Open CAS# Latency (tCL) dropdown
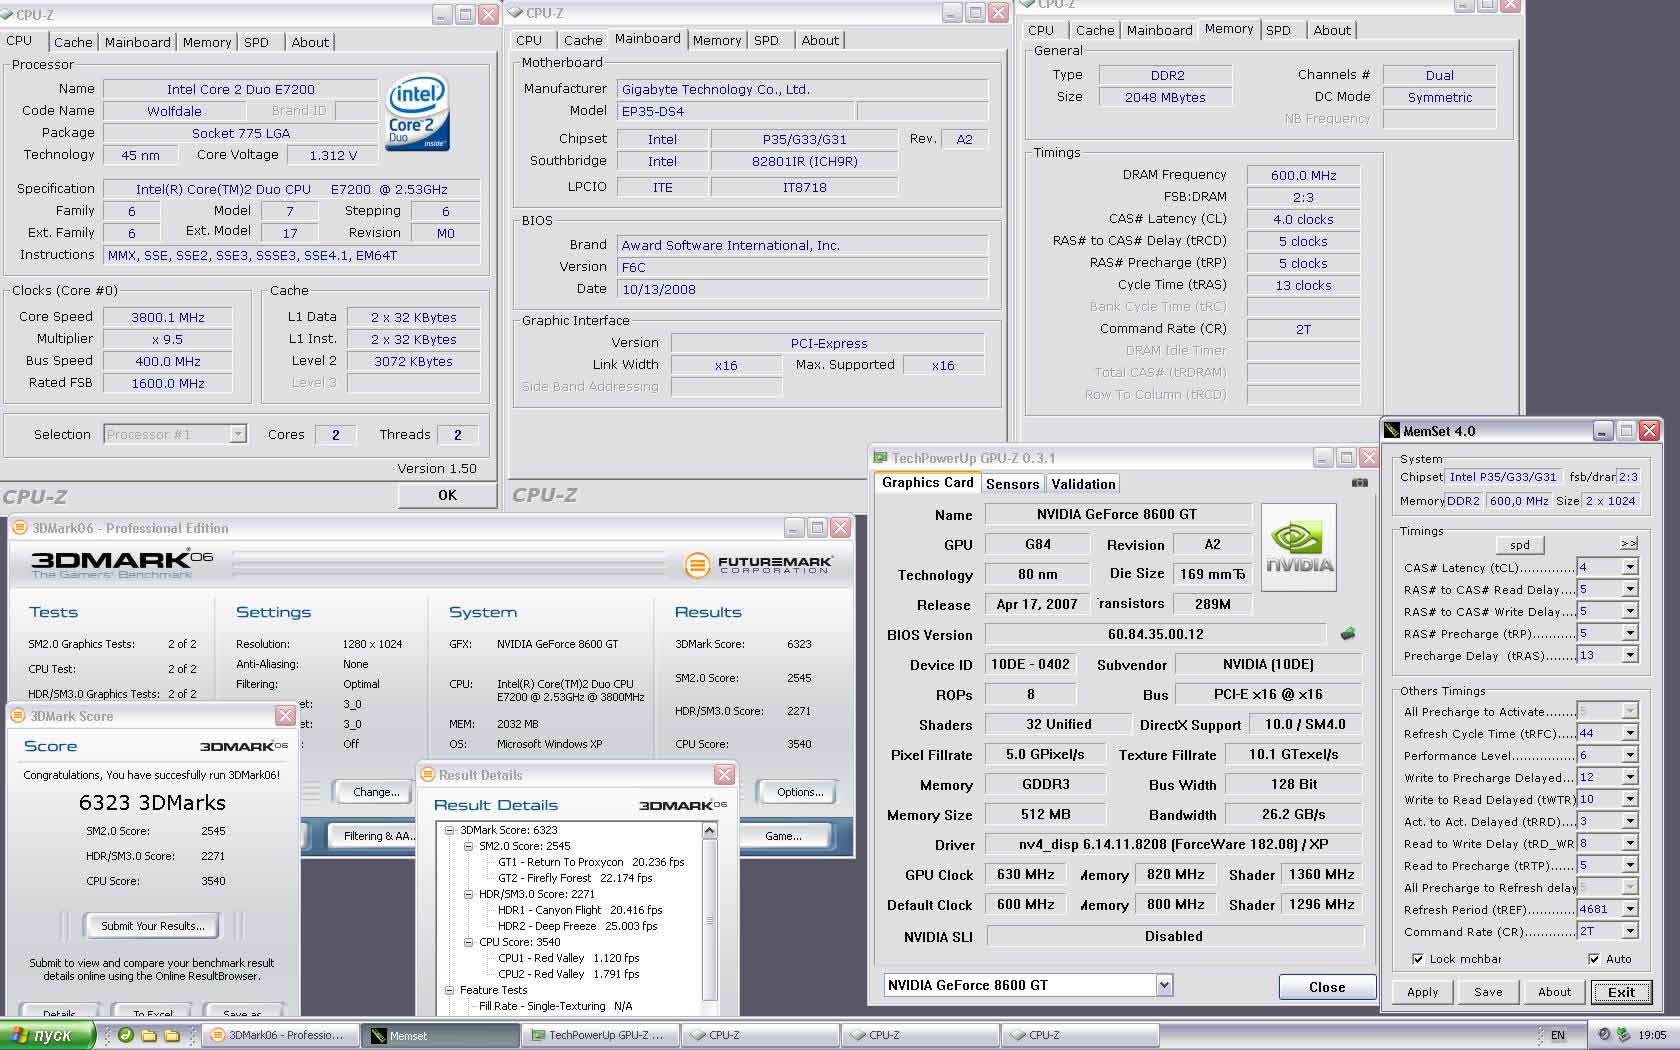 1629,567
